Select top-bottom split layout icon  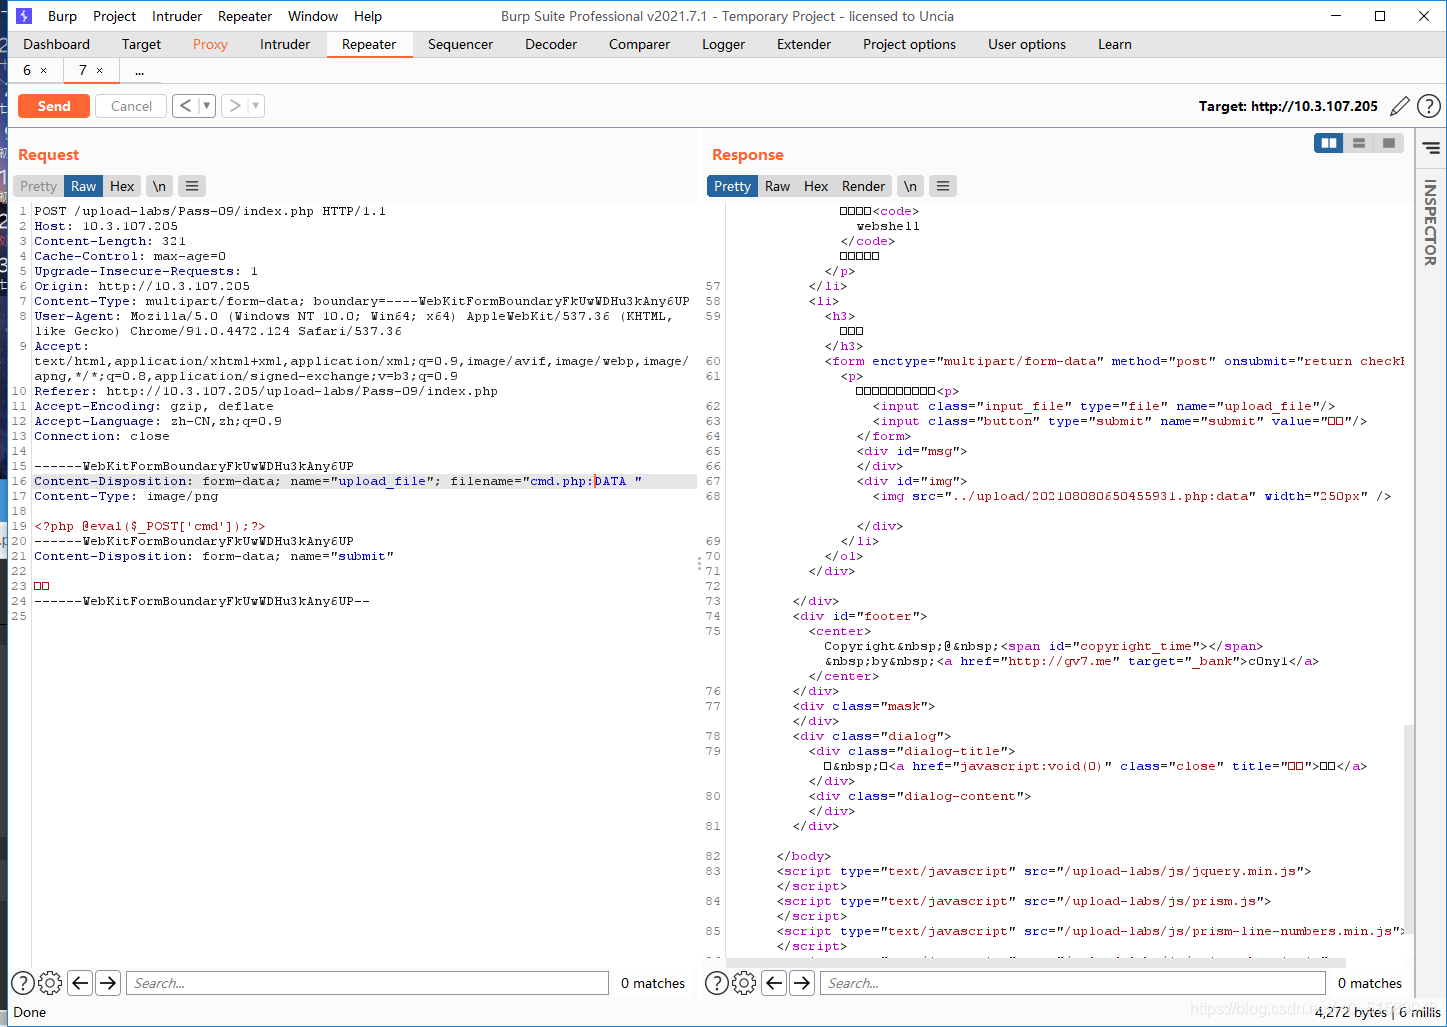click(x=1359, y=143)
